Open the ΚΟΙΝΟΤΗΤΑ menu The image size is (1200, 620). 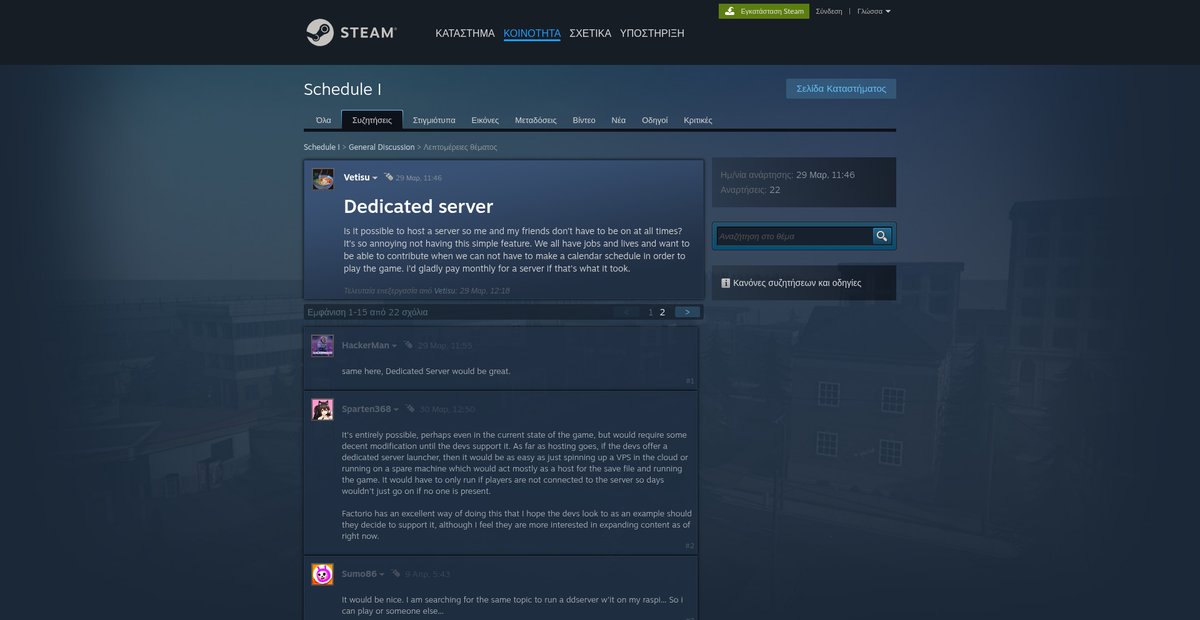pos(532,33)
